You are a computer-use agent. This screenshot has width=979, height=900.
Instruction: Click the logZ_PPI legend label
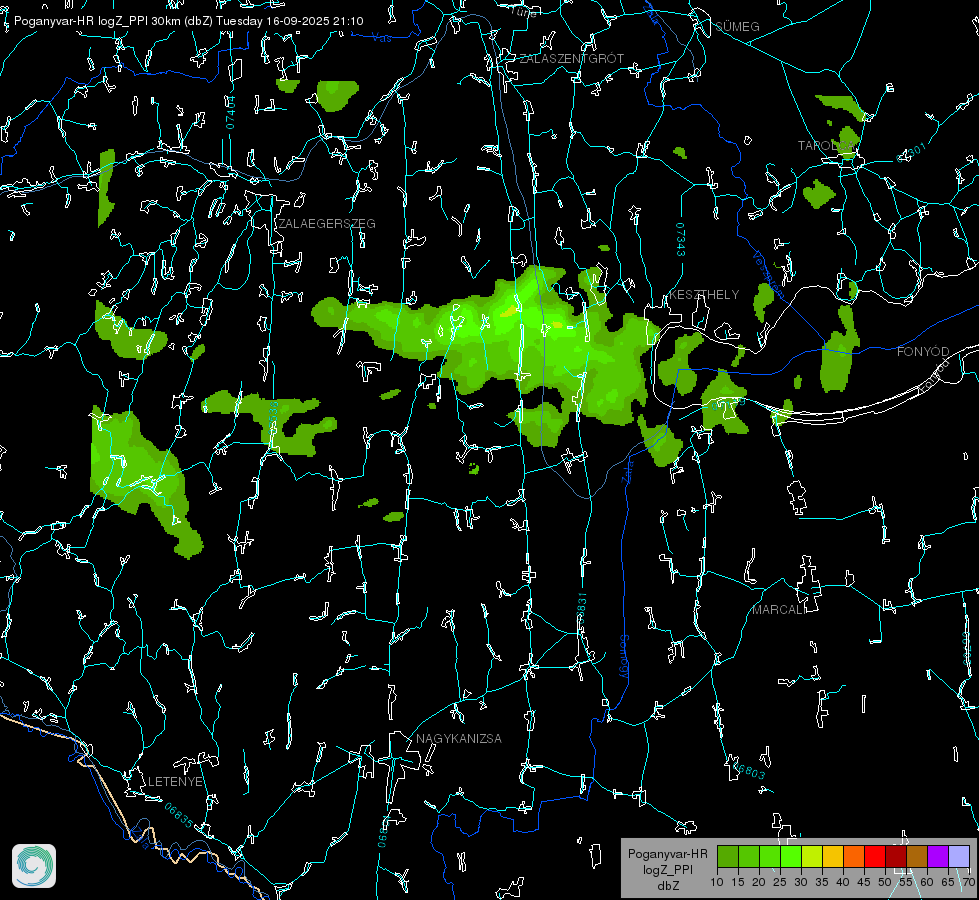pos(667,869)
